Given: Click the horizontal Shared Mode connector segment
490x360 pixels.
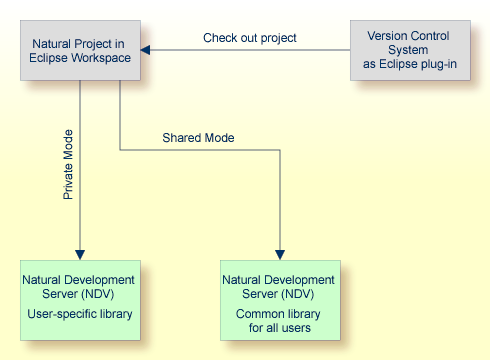Looking at the screenshot, I should (200, 150).
